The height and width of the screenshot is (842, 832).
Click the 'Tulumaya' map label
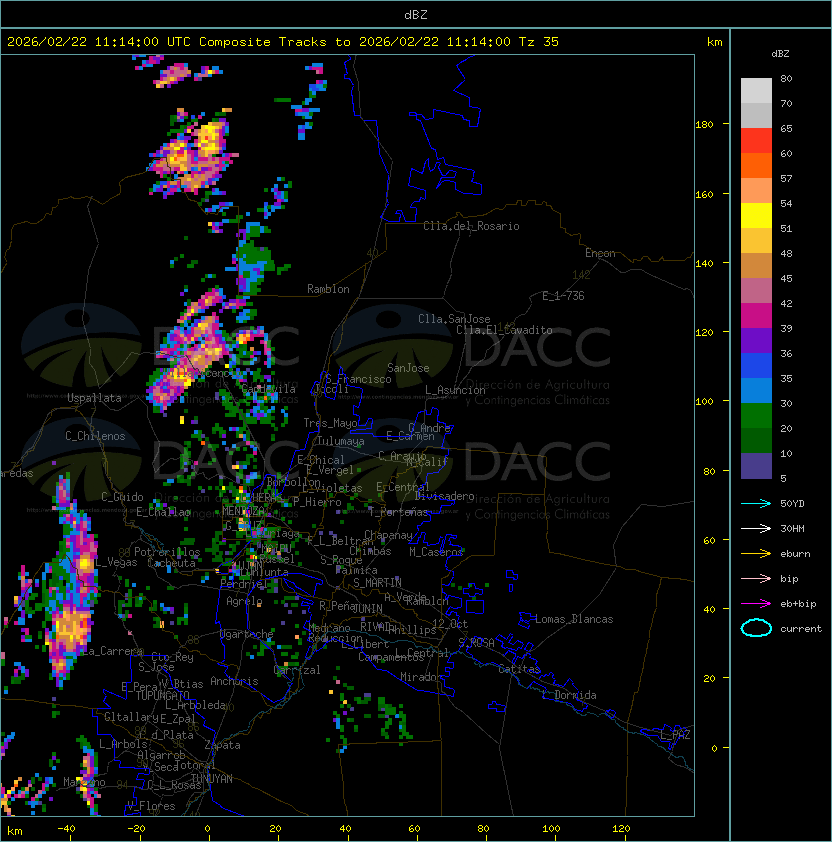[341, 441]
